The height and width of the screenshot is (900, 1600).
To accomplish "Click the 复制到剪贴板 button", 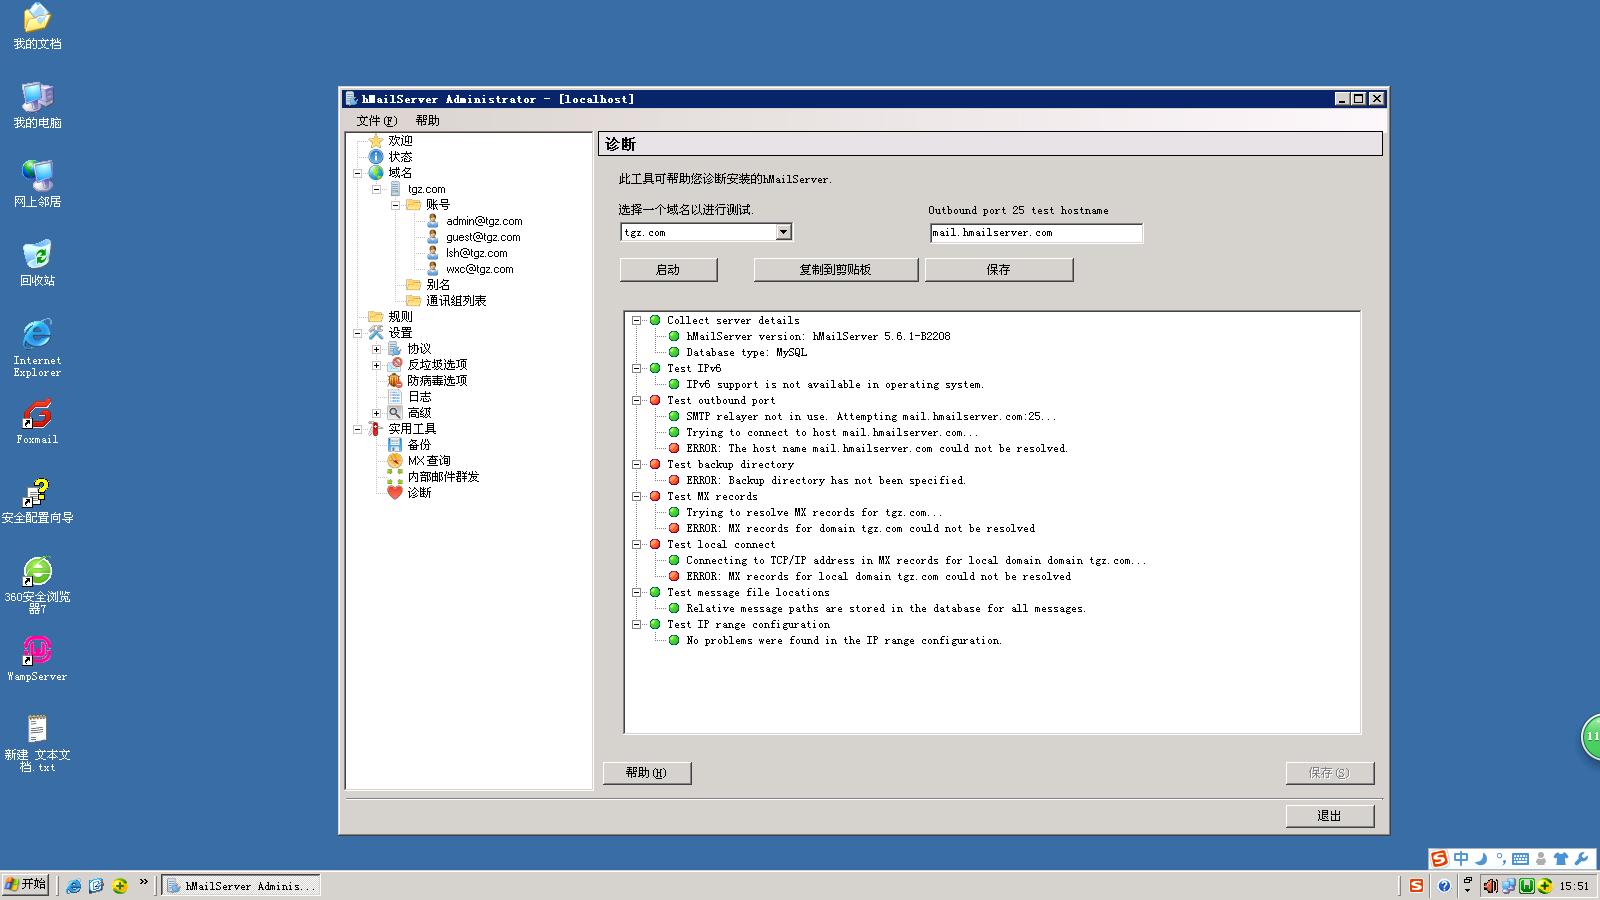I will [835, 270].
